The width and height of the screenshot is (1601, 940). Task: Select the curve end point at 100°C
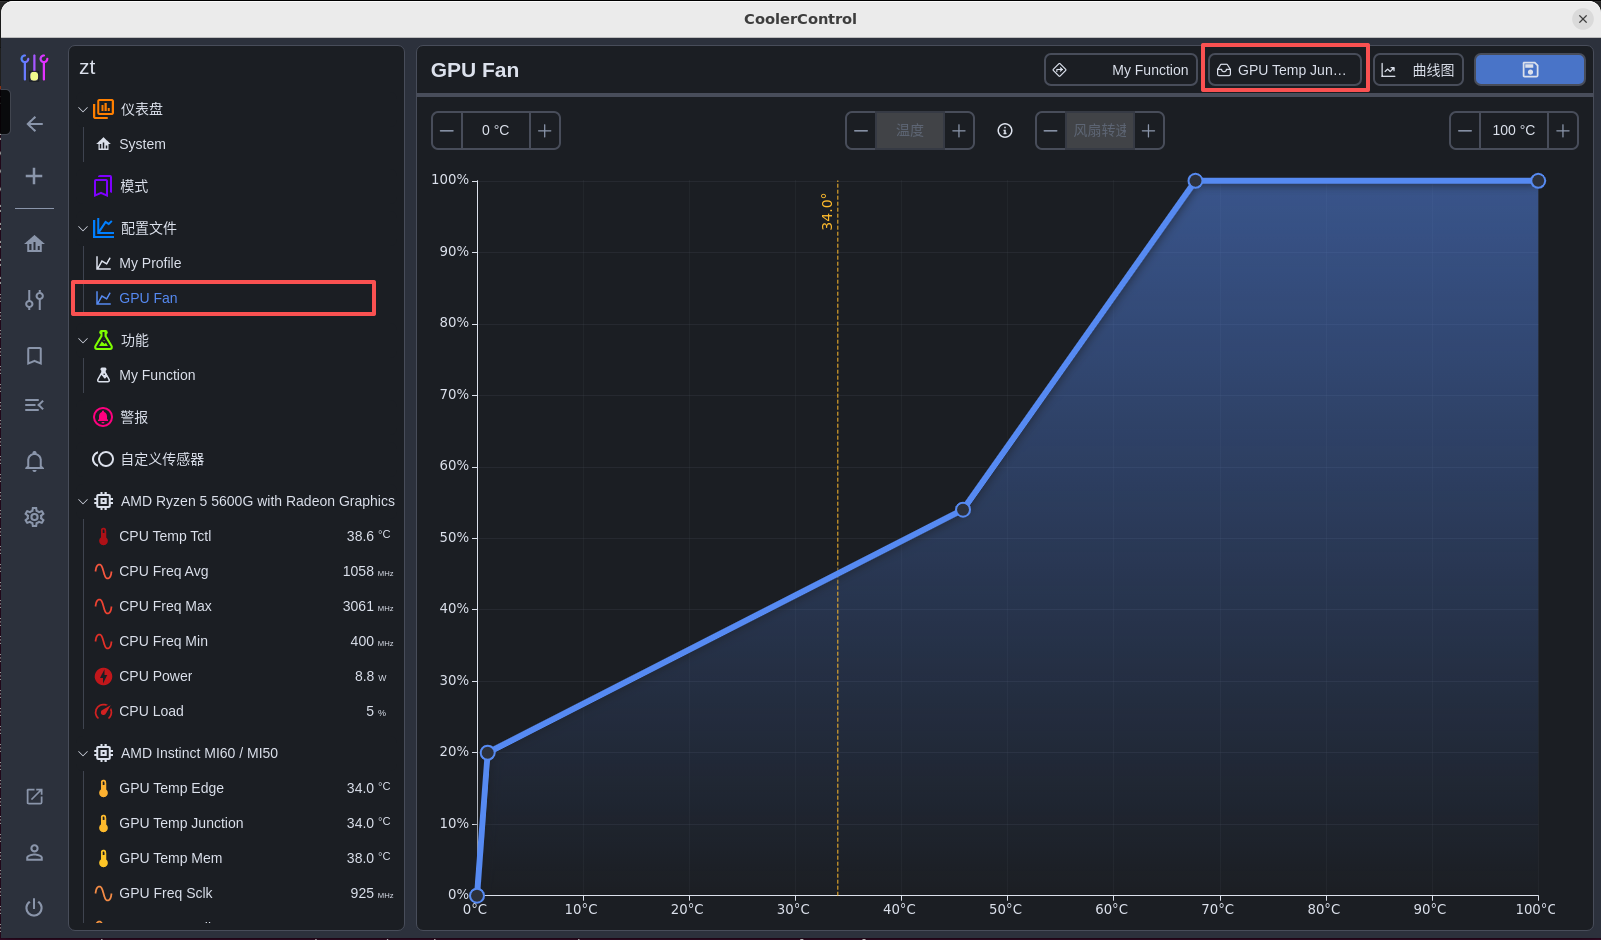point(1538,181)
